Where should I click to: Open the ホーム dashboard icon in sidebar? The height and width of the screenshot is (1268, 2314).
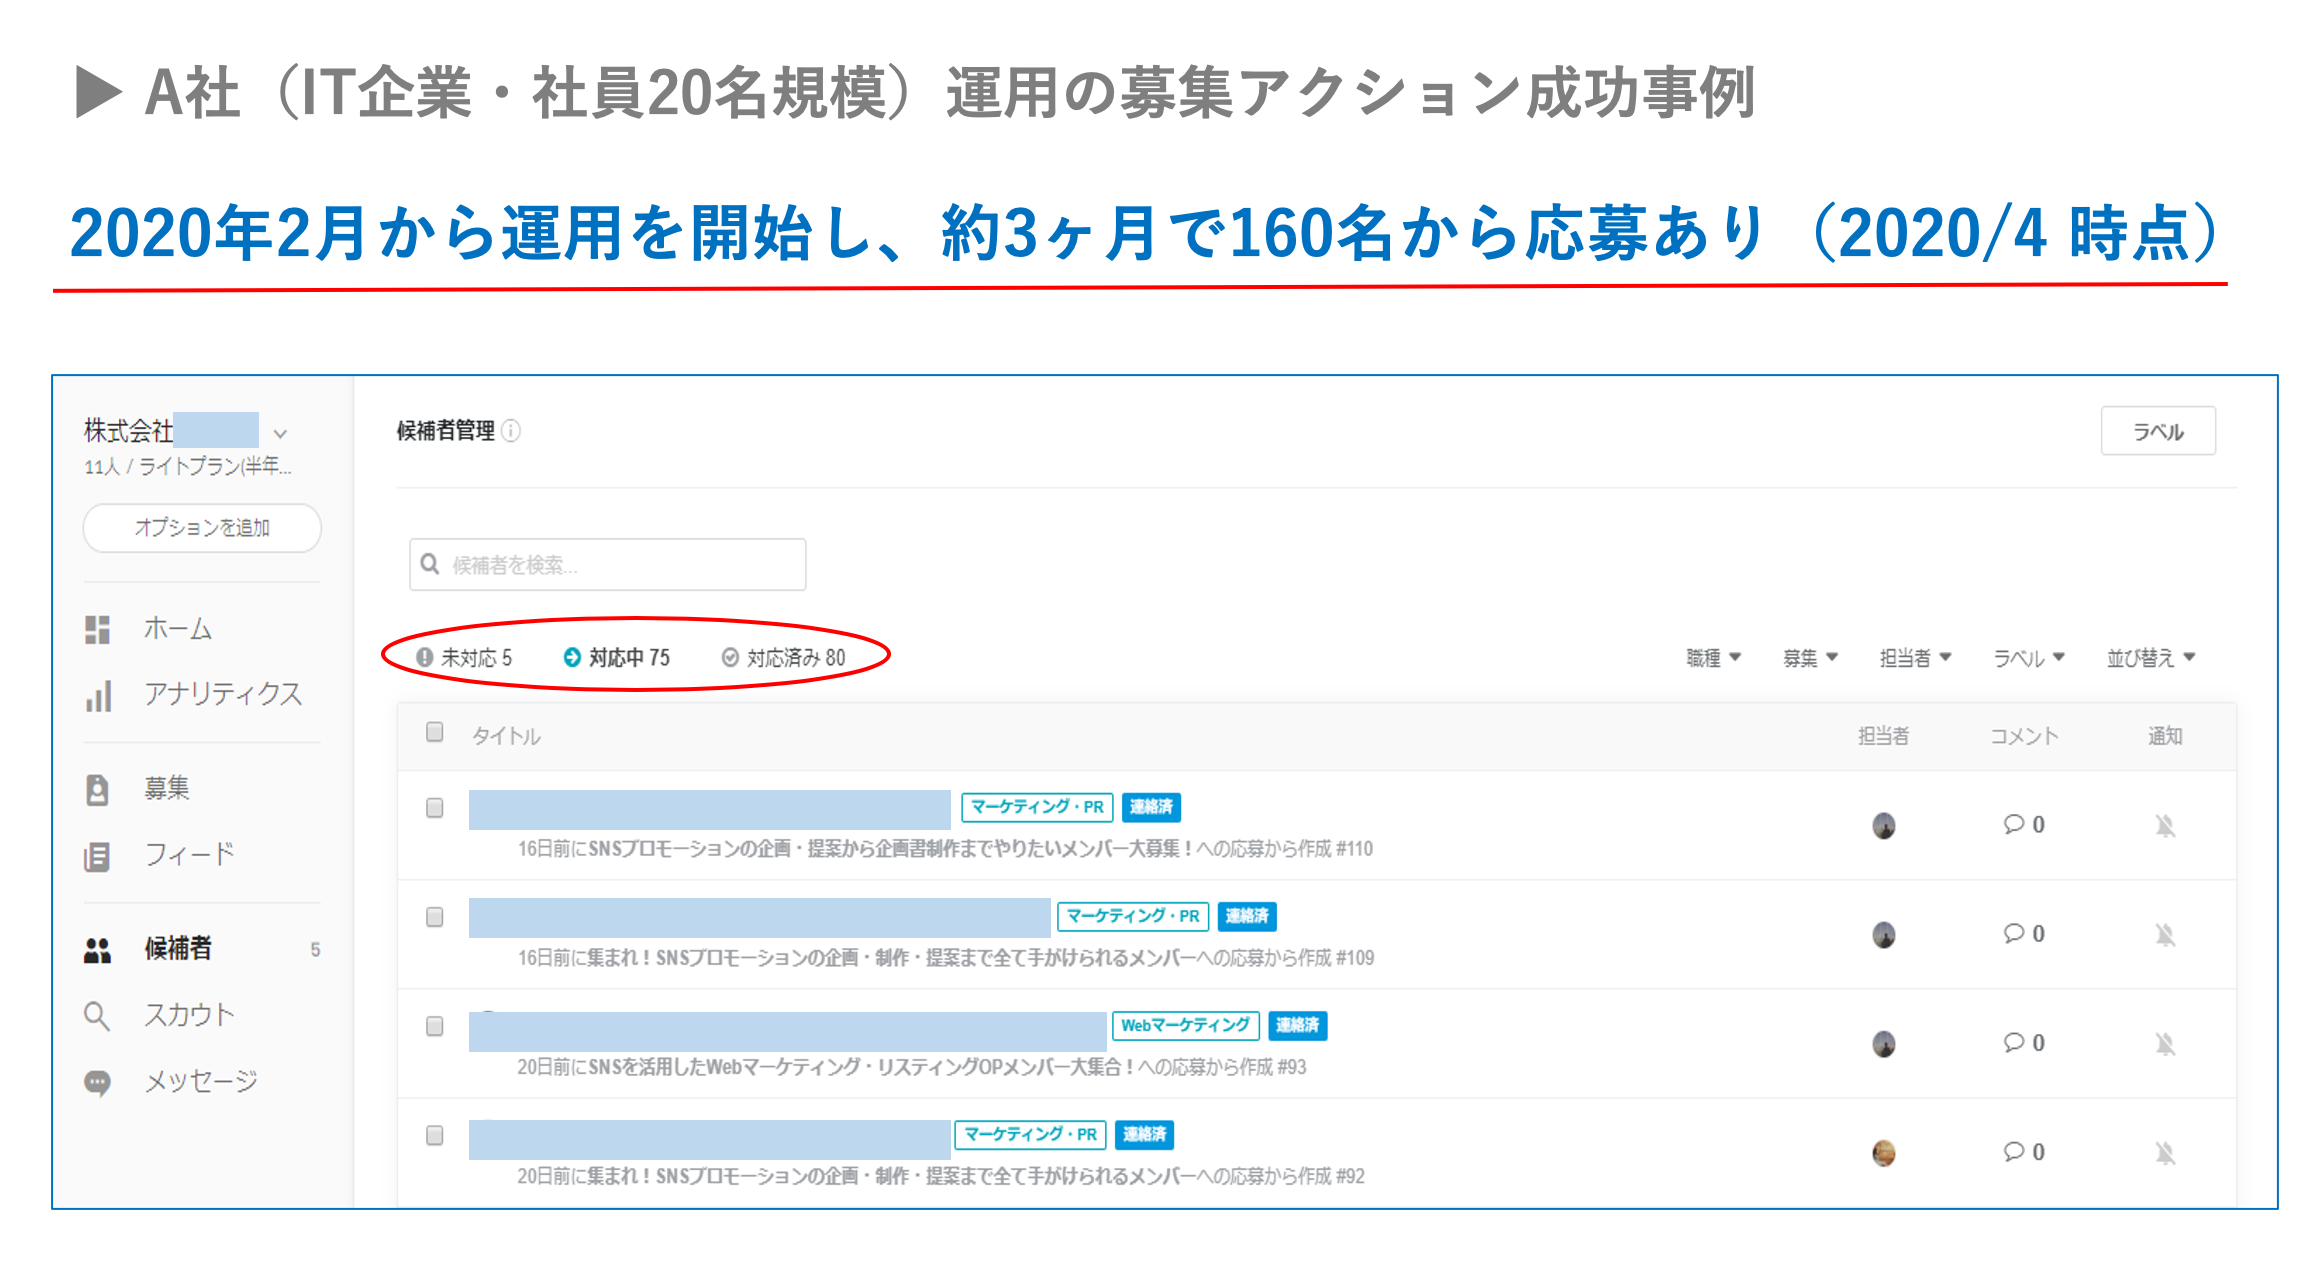coord(97,629)
